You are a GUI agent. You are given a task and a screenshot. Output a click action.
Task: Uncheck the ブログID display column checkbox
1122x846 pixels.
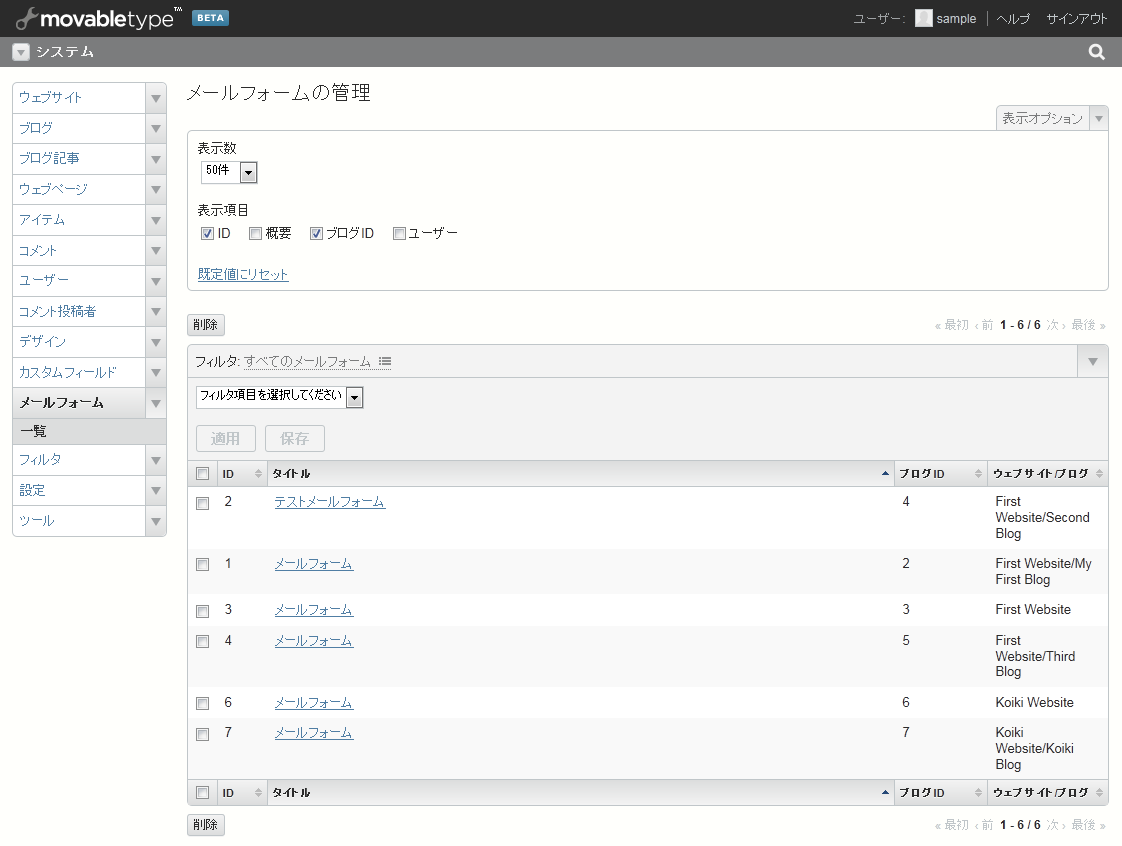[316, 234]
